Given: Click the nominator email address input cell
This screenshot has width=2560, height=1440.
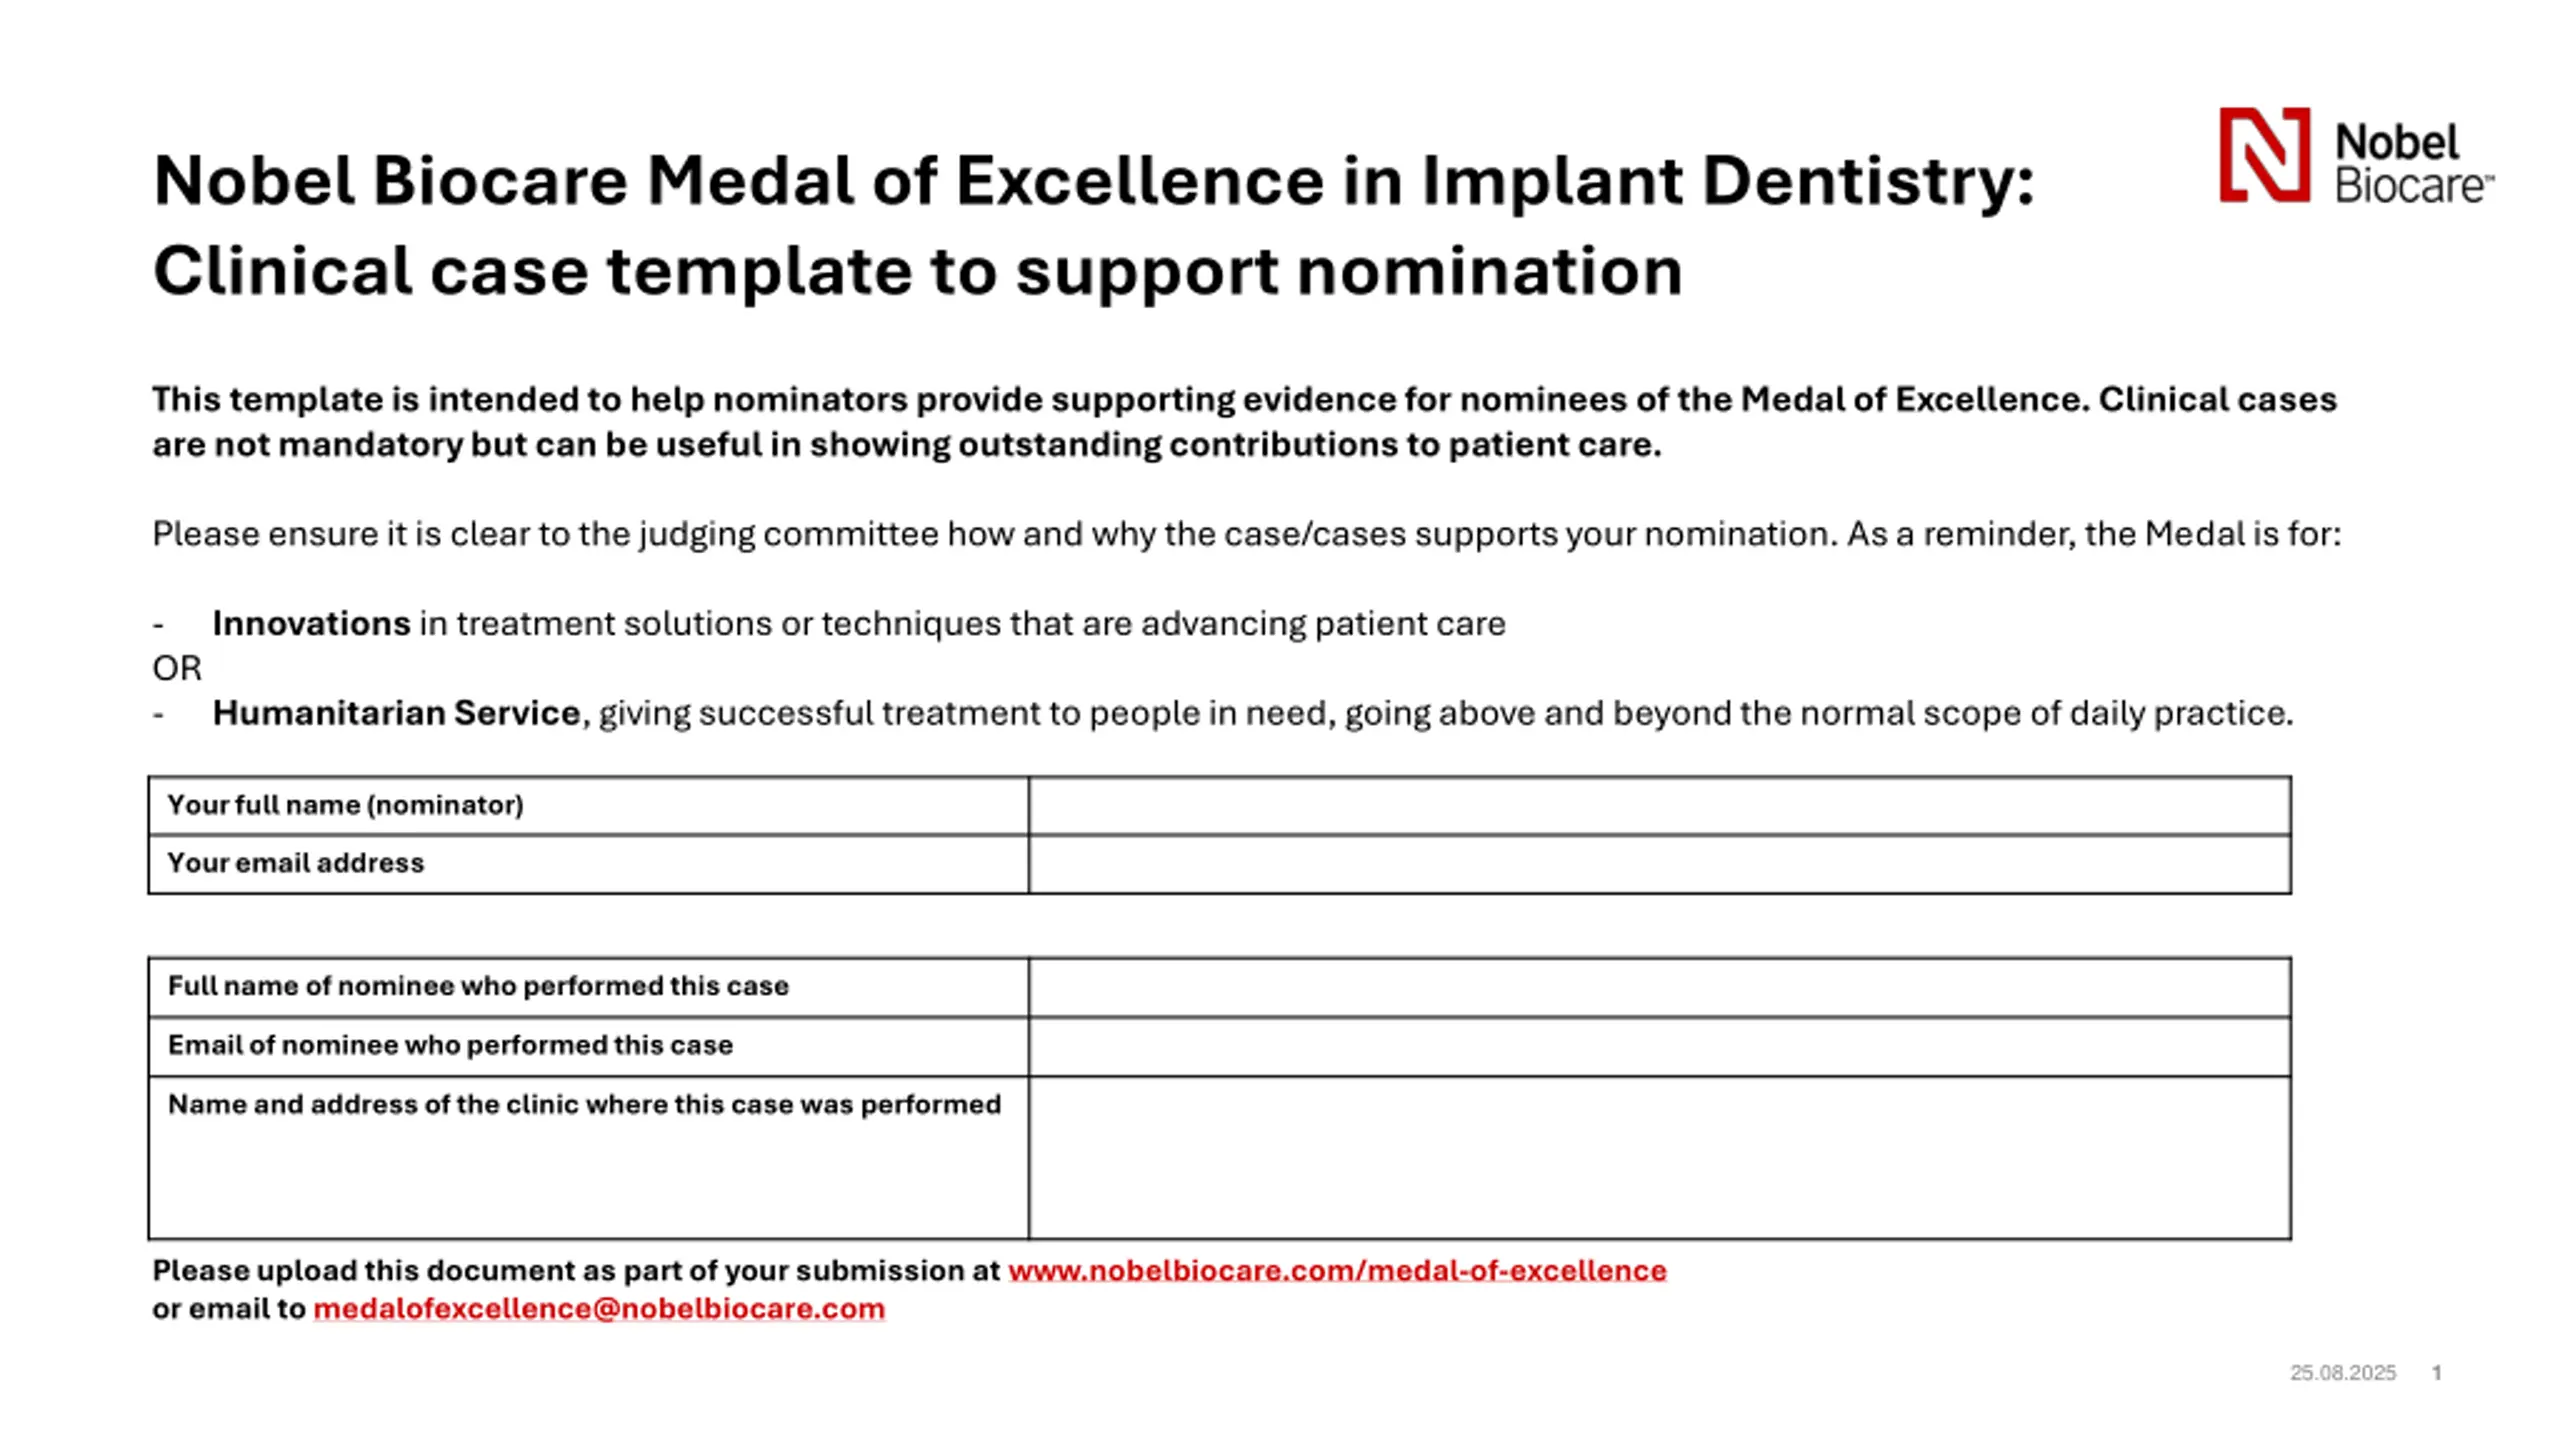Looking at the screenshot, I should [1659, 864].
